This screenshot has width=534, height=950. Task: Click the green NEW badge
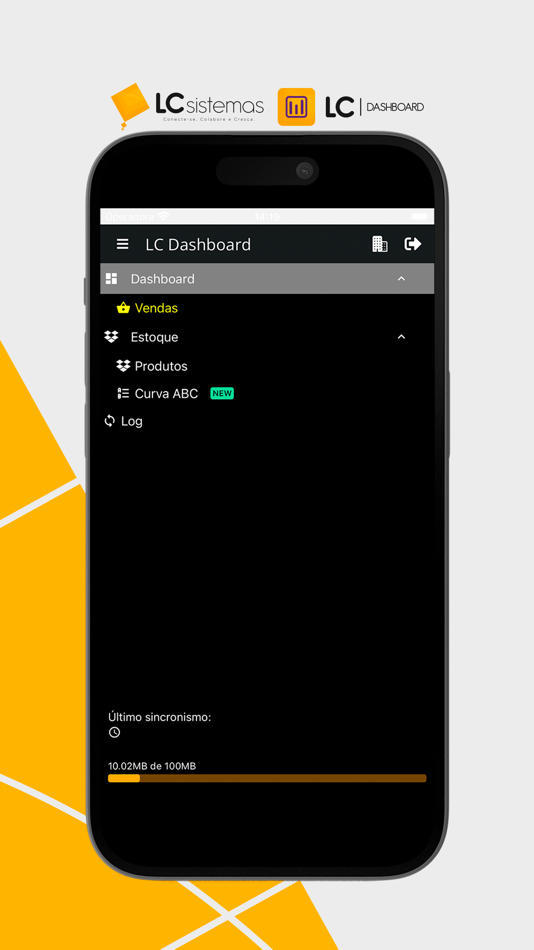(x=222, y=393)
